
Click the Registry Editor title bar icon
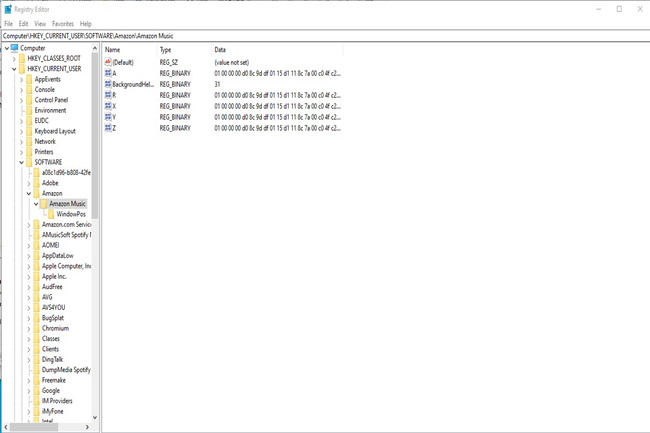[8, 9]
